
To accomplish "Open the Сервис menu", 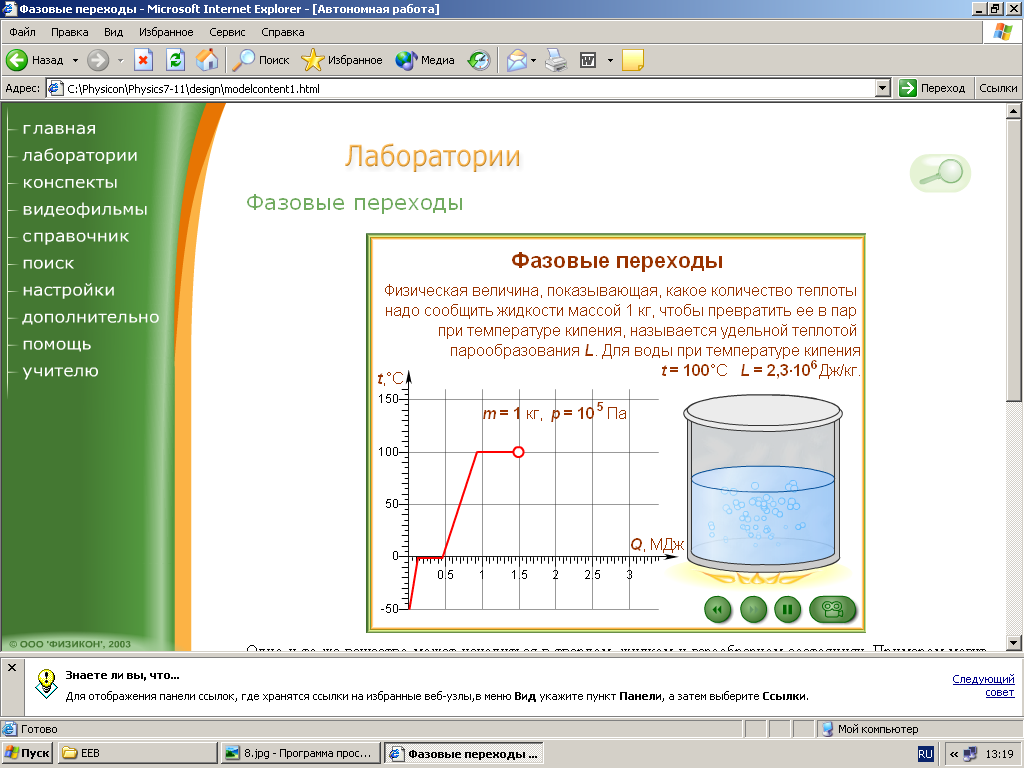I will tap(227, 32).
